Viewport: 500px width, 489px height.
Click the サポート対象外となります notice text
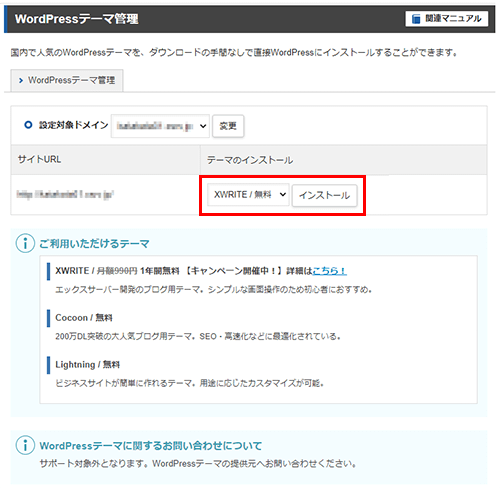click(198, 464)
